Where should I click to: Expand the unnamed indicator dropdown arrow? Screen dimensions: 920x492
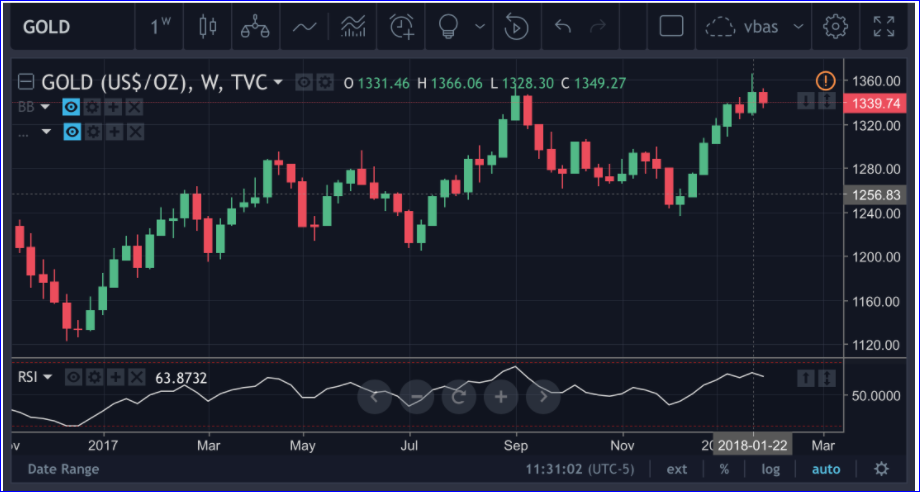pyautogui.click(x=46, y=132)
